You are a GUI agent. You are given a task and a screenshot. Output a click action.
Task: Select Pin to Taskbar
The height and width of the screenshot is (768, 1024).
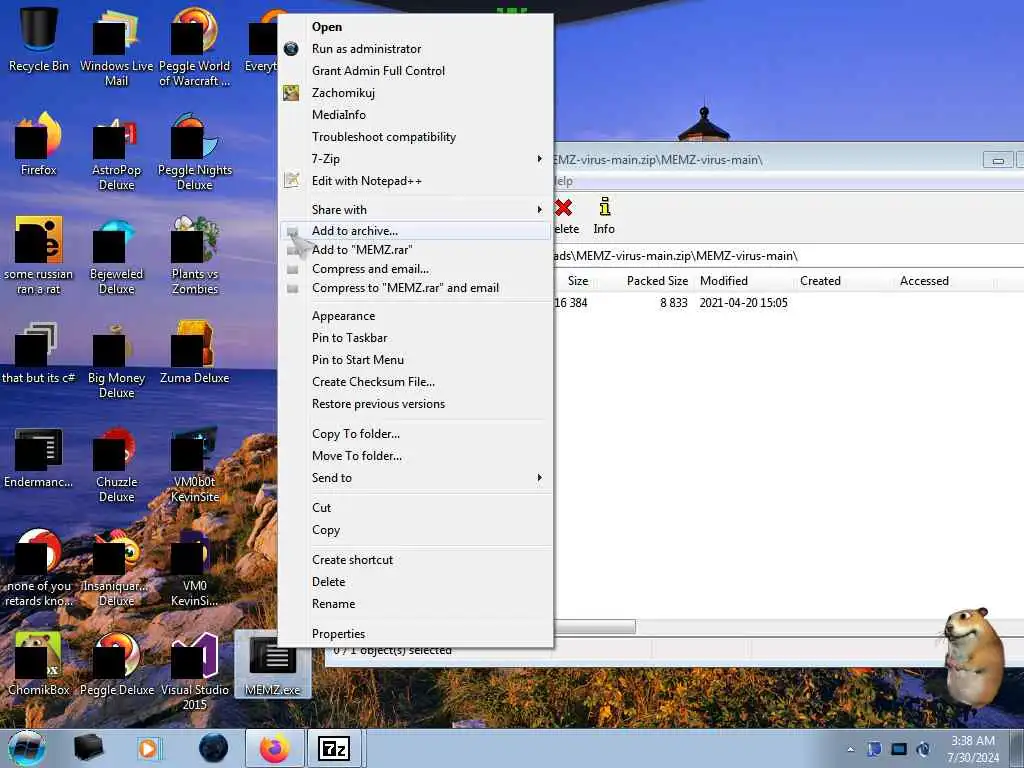click(416, 338)
